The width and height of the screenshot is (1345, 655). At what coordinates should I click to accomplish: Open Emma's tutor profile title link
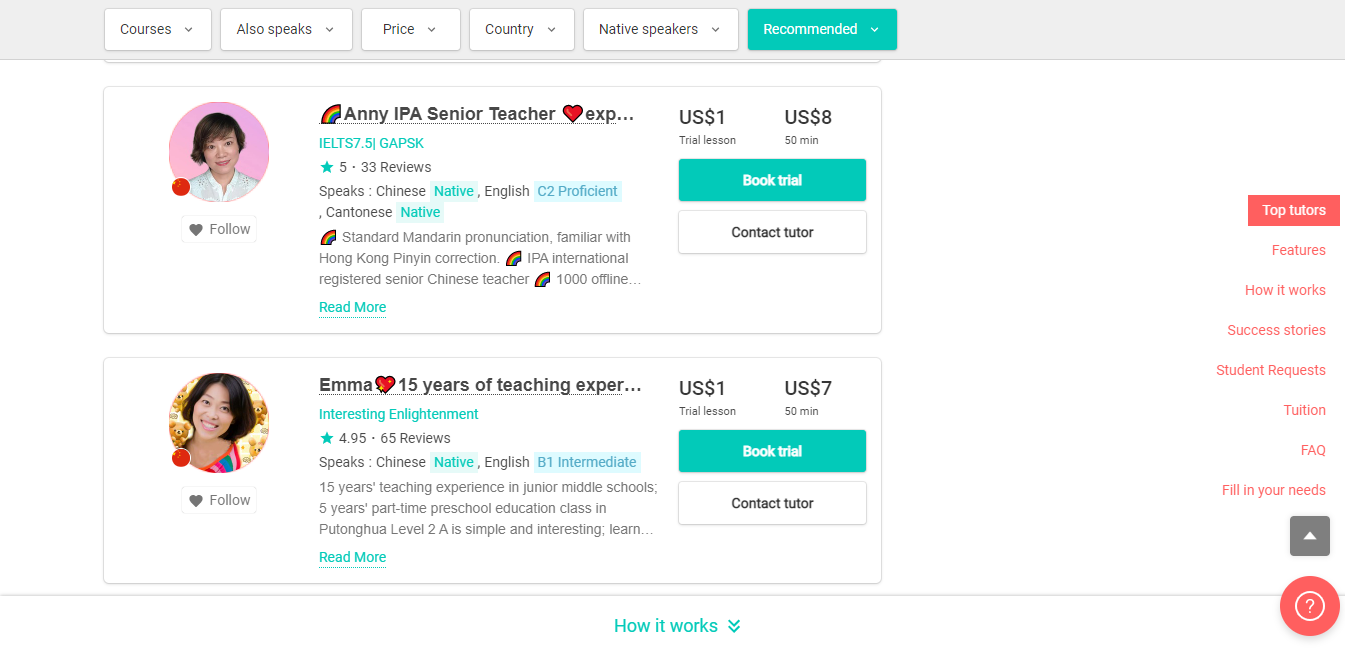(480, 385)
